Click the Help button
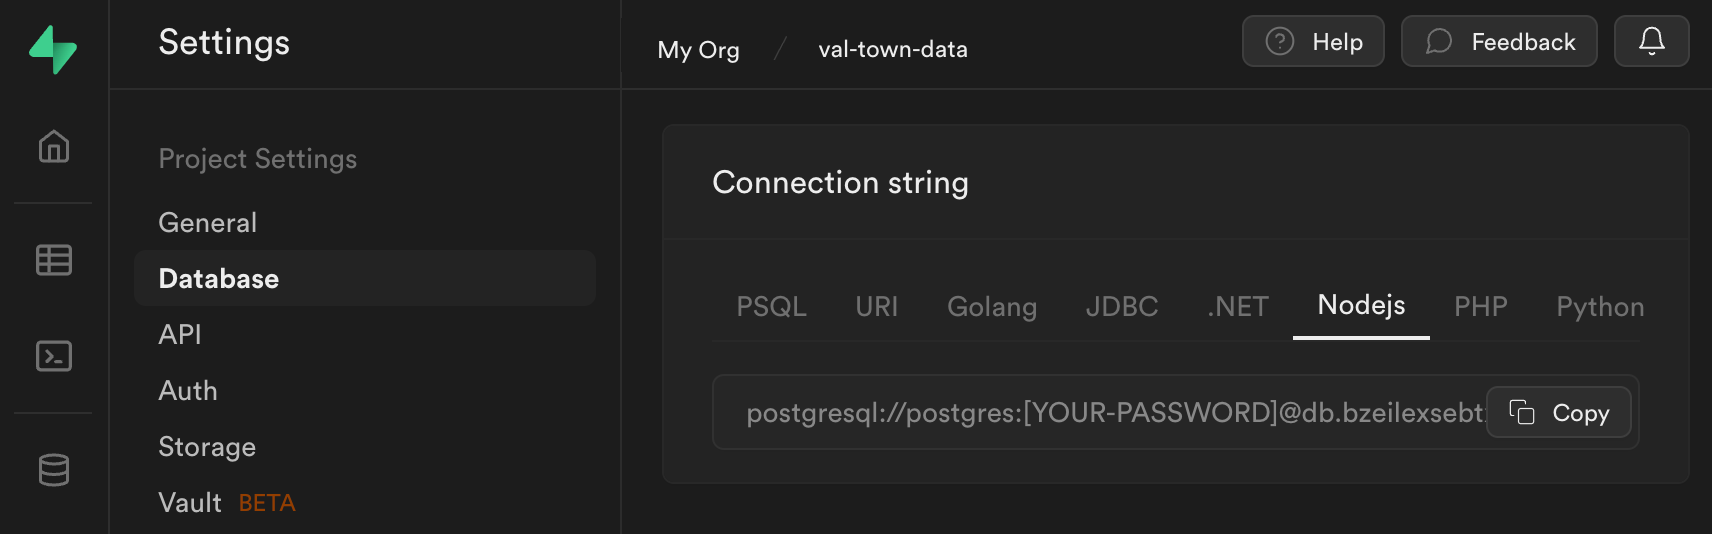1712x534 pixels. click(x=1313, y=41)
